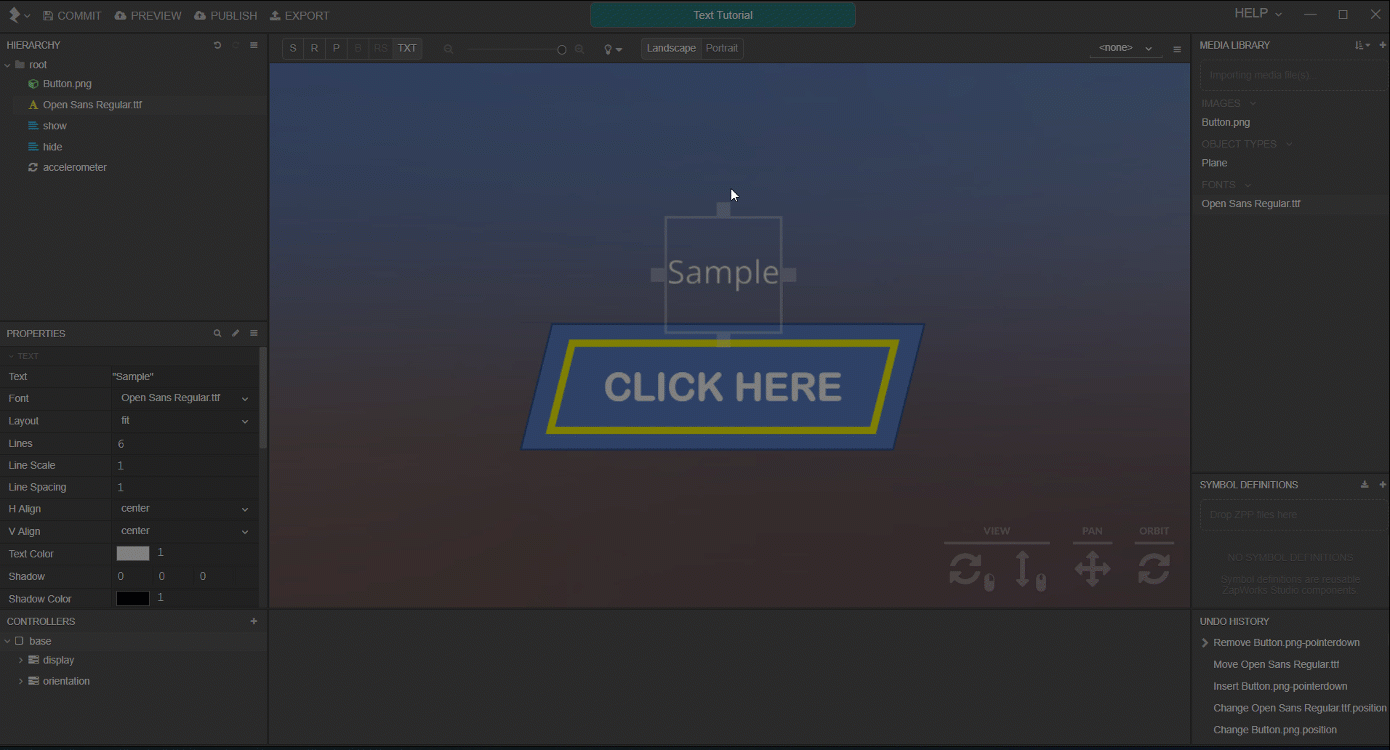This screenshot has height=750, width=1390.
Task: Select the R rotation mode icon
Action: [x=314, y=47]
